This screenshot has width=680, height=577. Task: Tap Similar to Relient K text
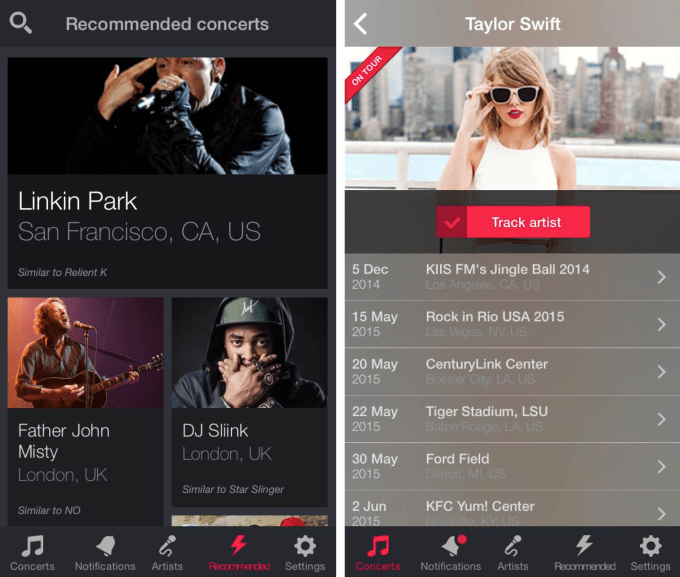tap(62, 272)
